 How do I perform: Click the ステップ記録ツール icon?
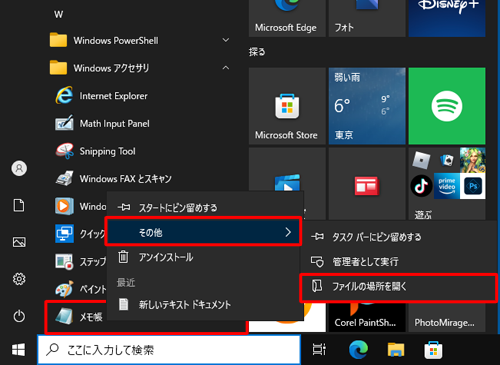point(64,261)
